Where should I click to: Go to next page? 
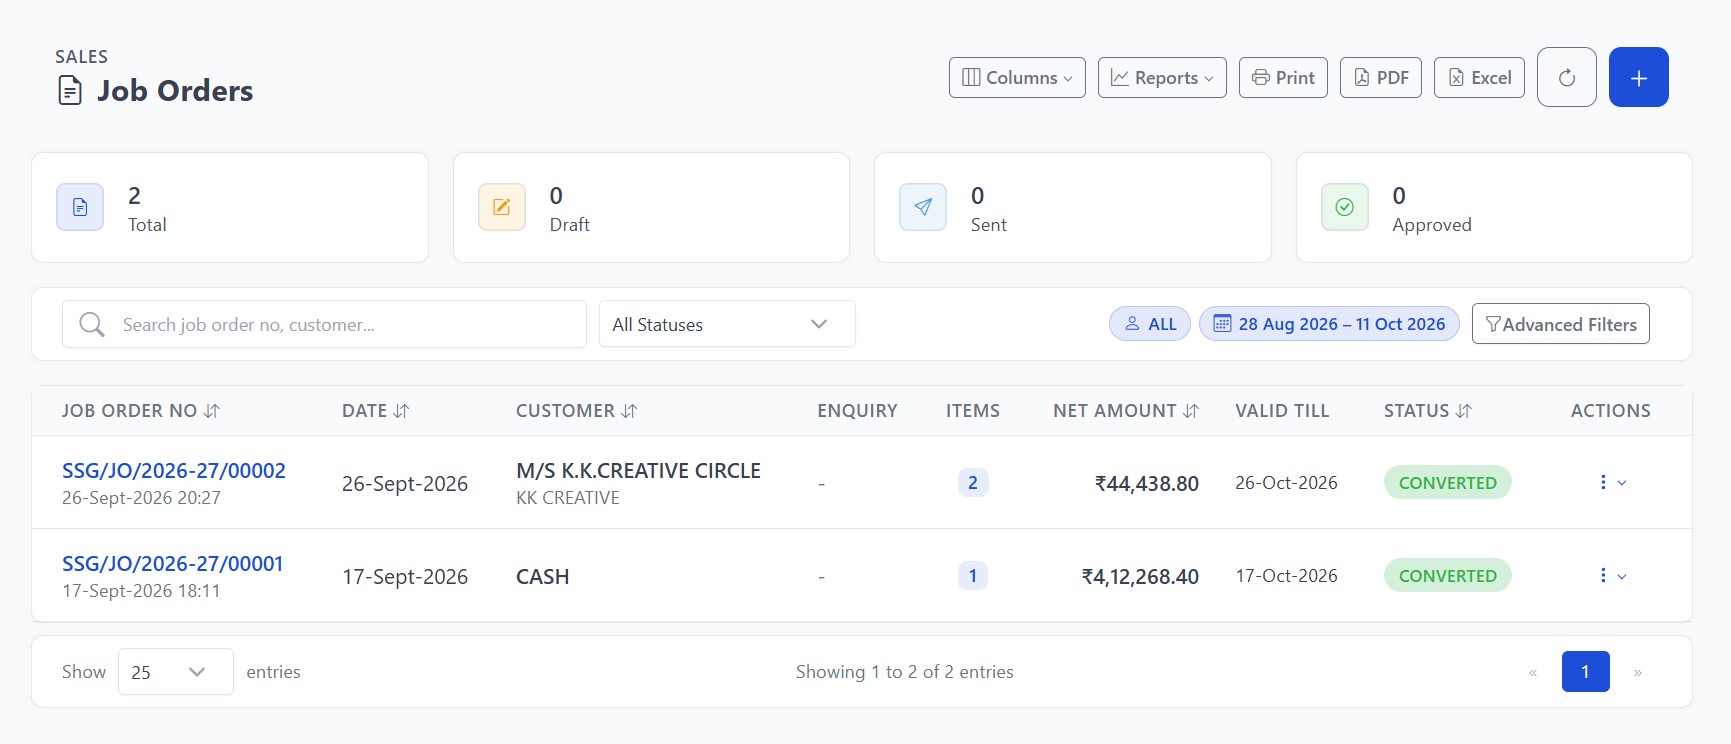pos(1638,672)
